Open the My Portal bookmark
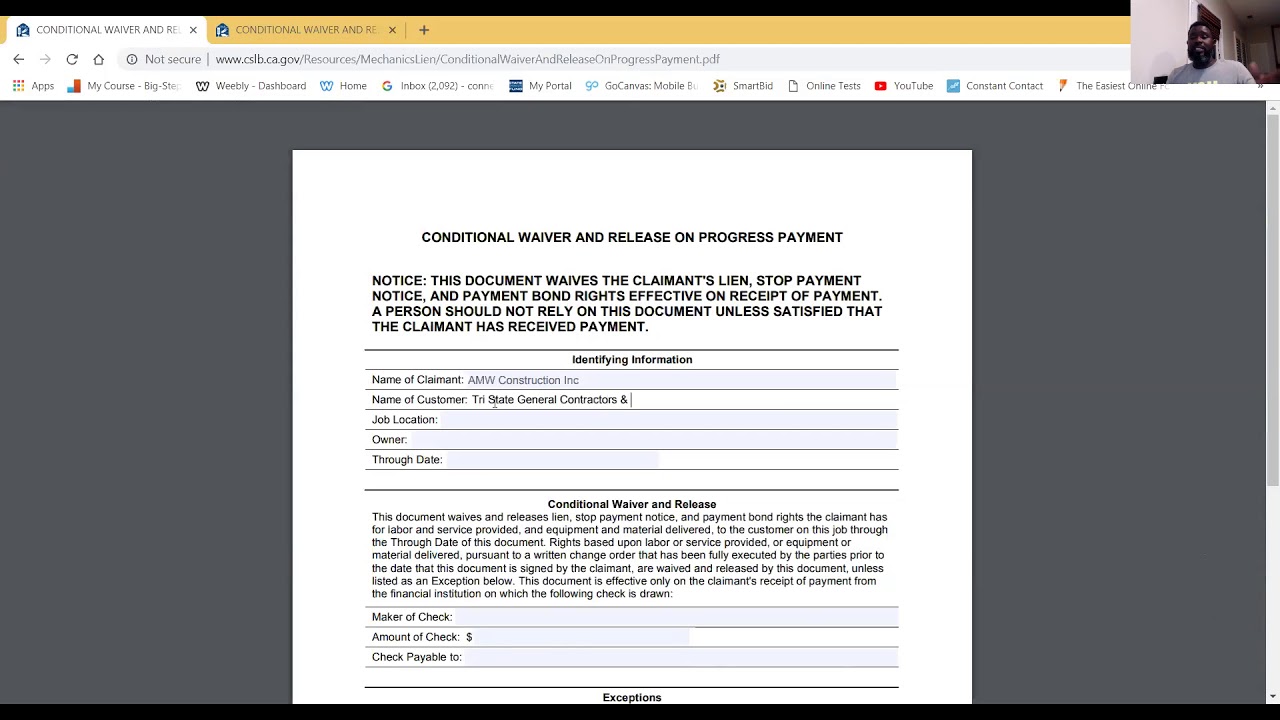 [540, 86]
